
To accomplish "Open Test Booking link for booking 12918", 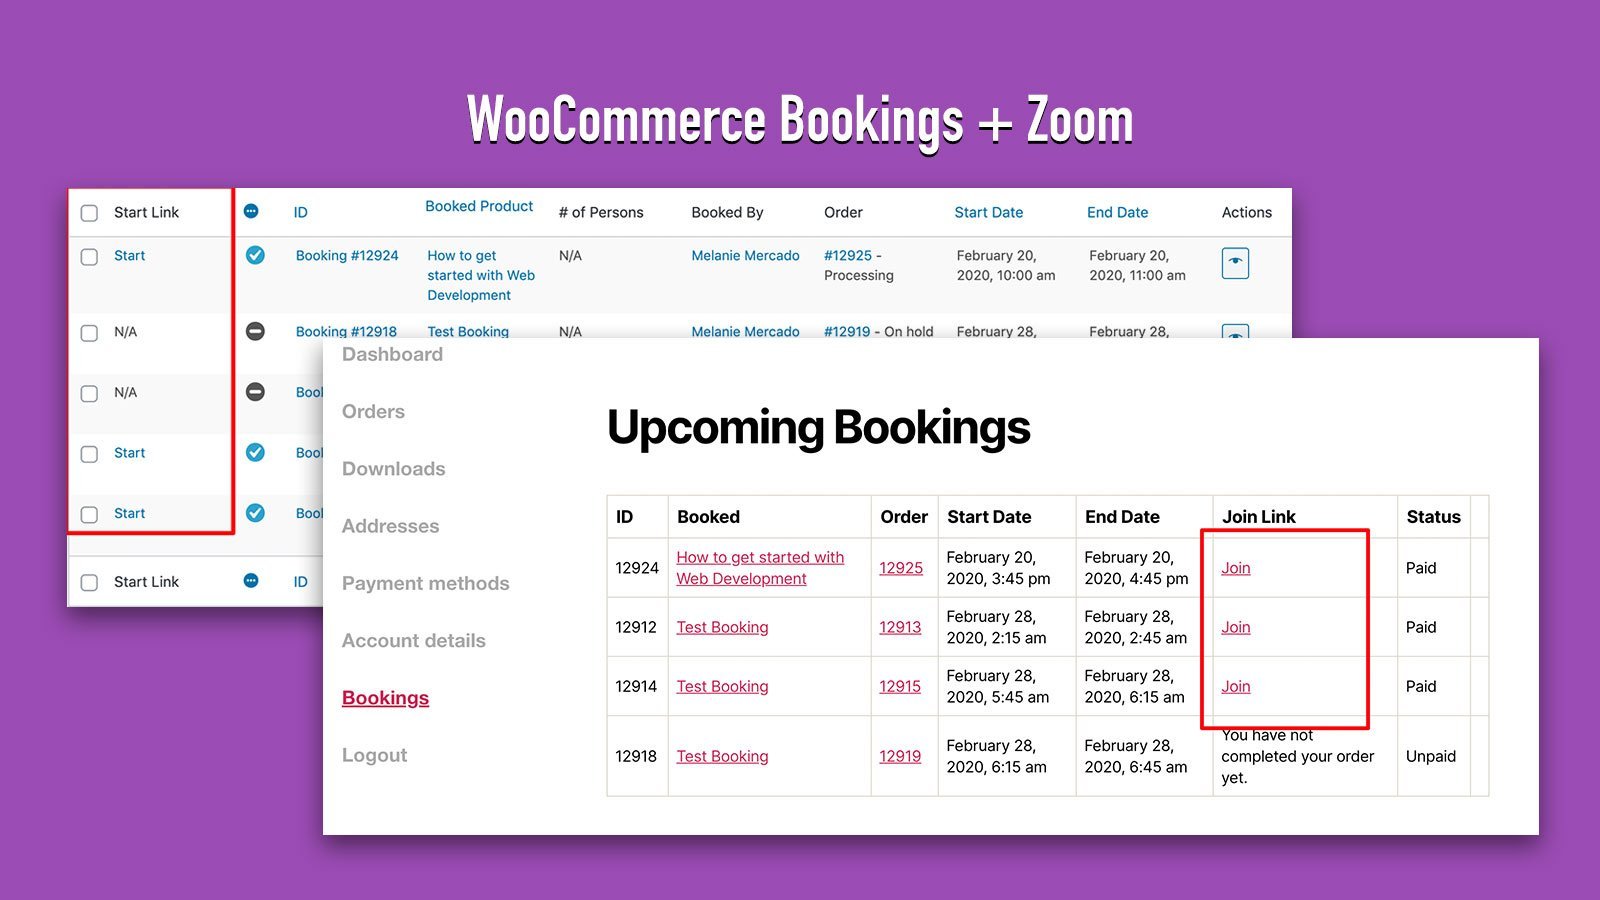I will coord(722,756).
